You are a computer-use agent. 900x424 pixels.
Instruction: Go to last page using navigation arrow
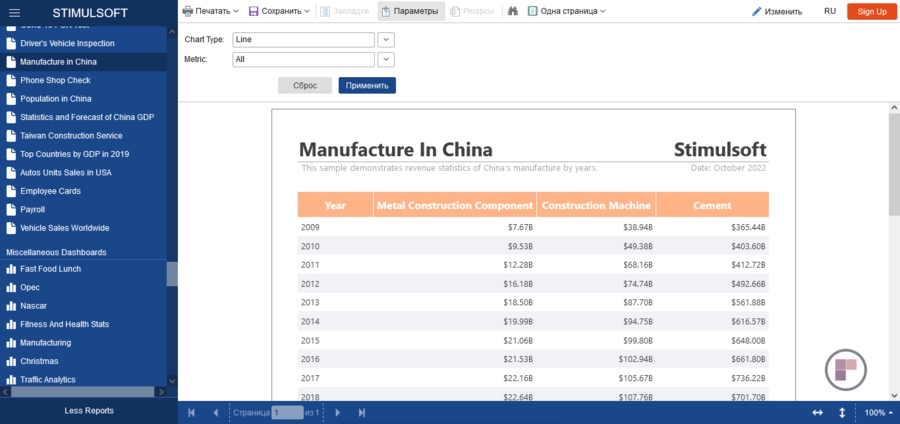pos(362,412)
